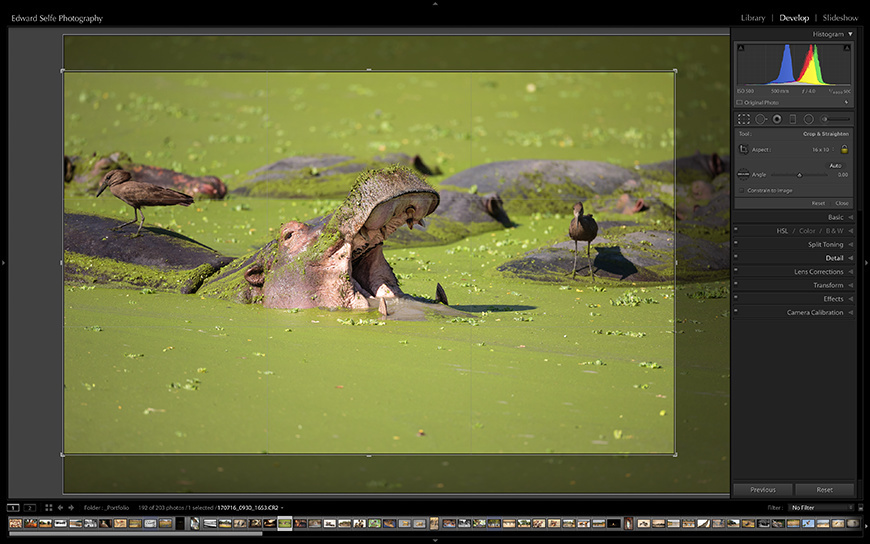Toggle the Detail panel switch

pos(736,256)
